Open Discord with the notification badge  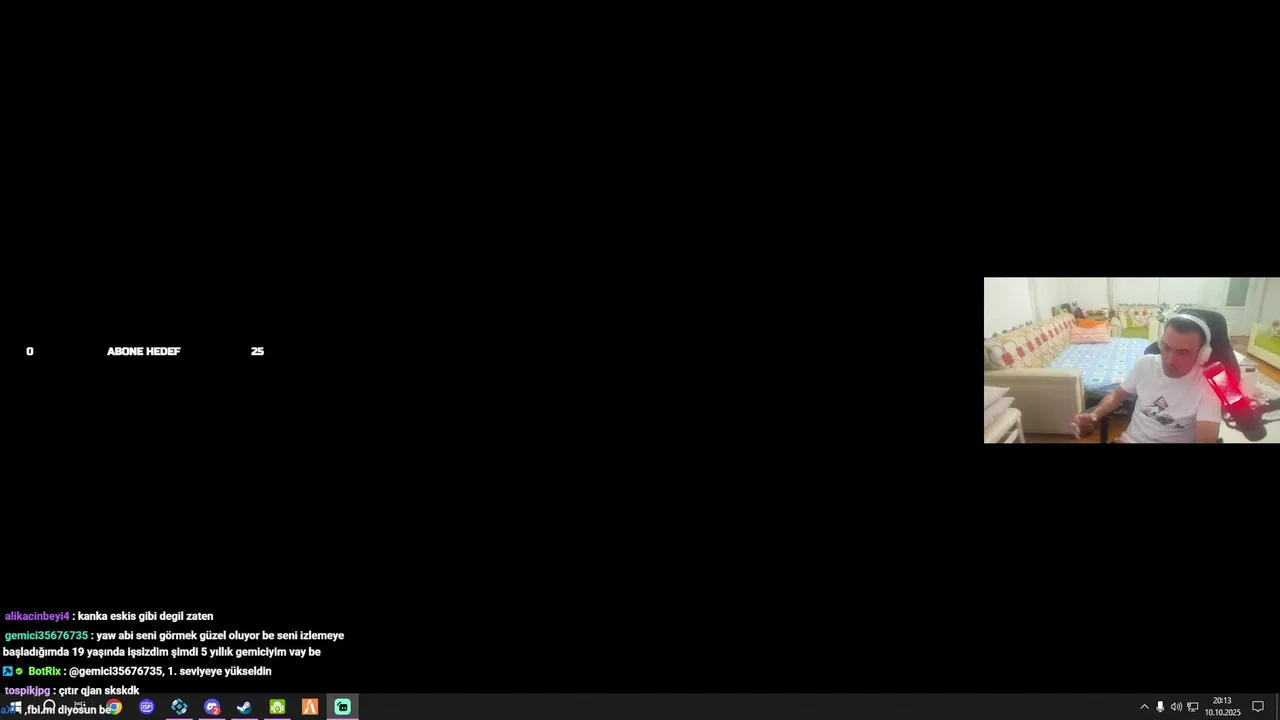(x=212, y=707)
